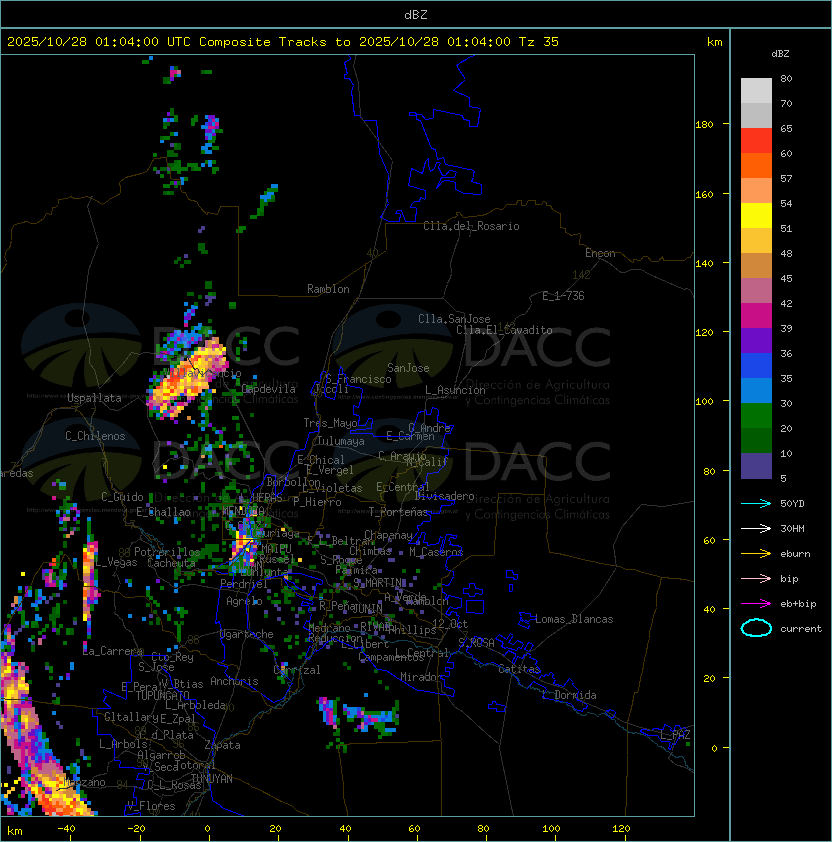Click the 'E_1-736' label on the map
832x842 pixels.
[563, 296]
